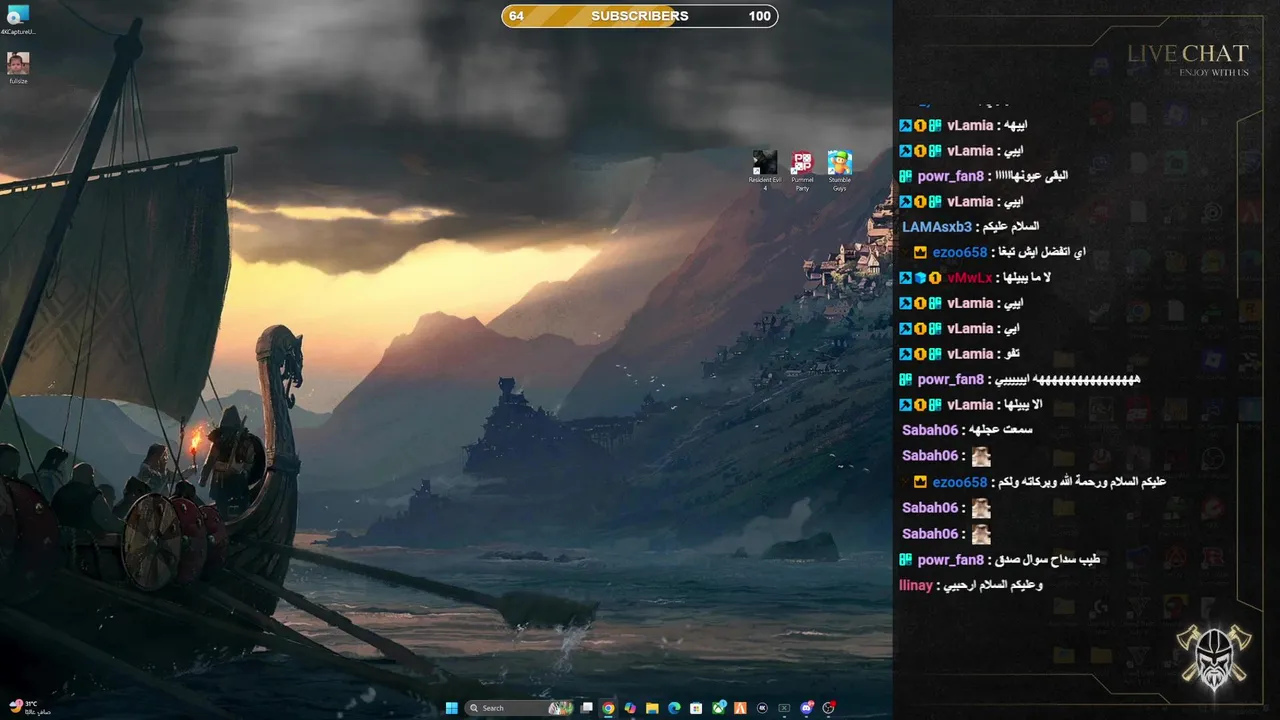
Task: Open the 4K capture app in the taskbar
Action: pyautogui.click(x=762, y=708)
